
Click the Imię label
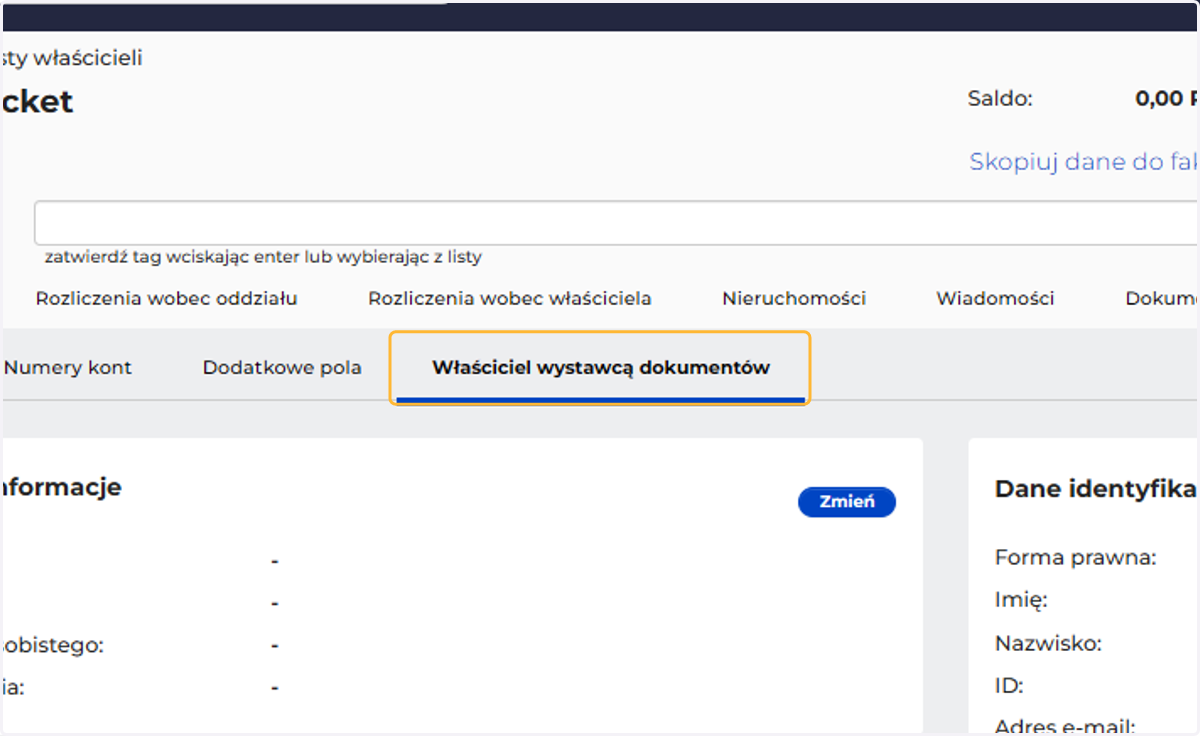point(1021,601)
